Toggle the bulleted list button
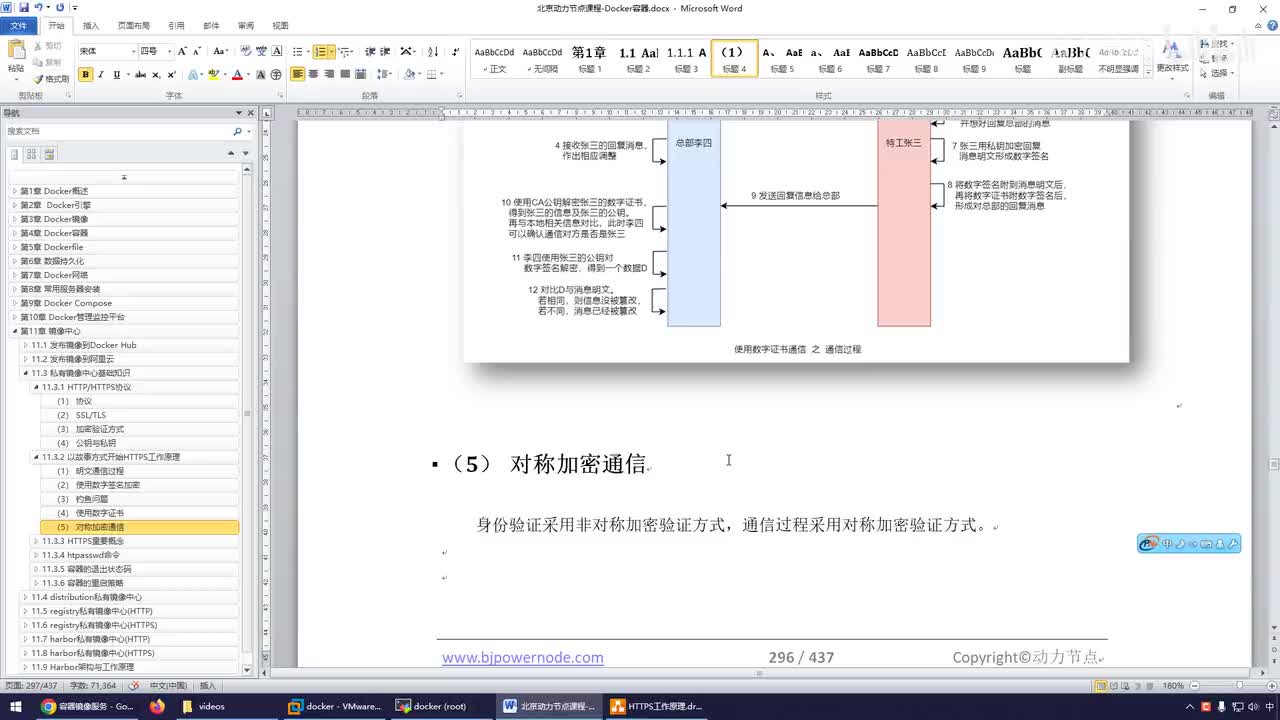 [x=299, y=51]
